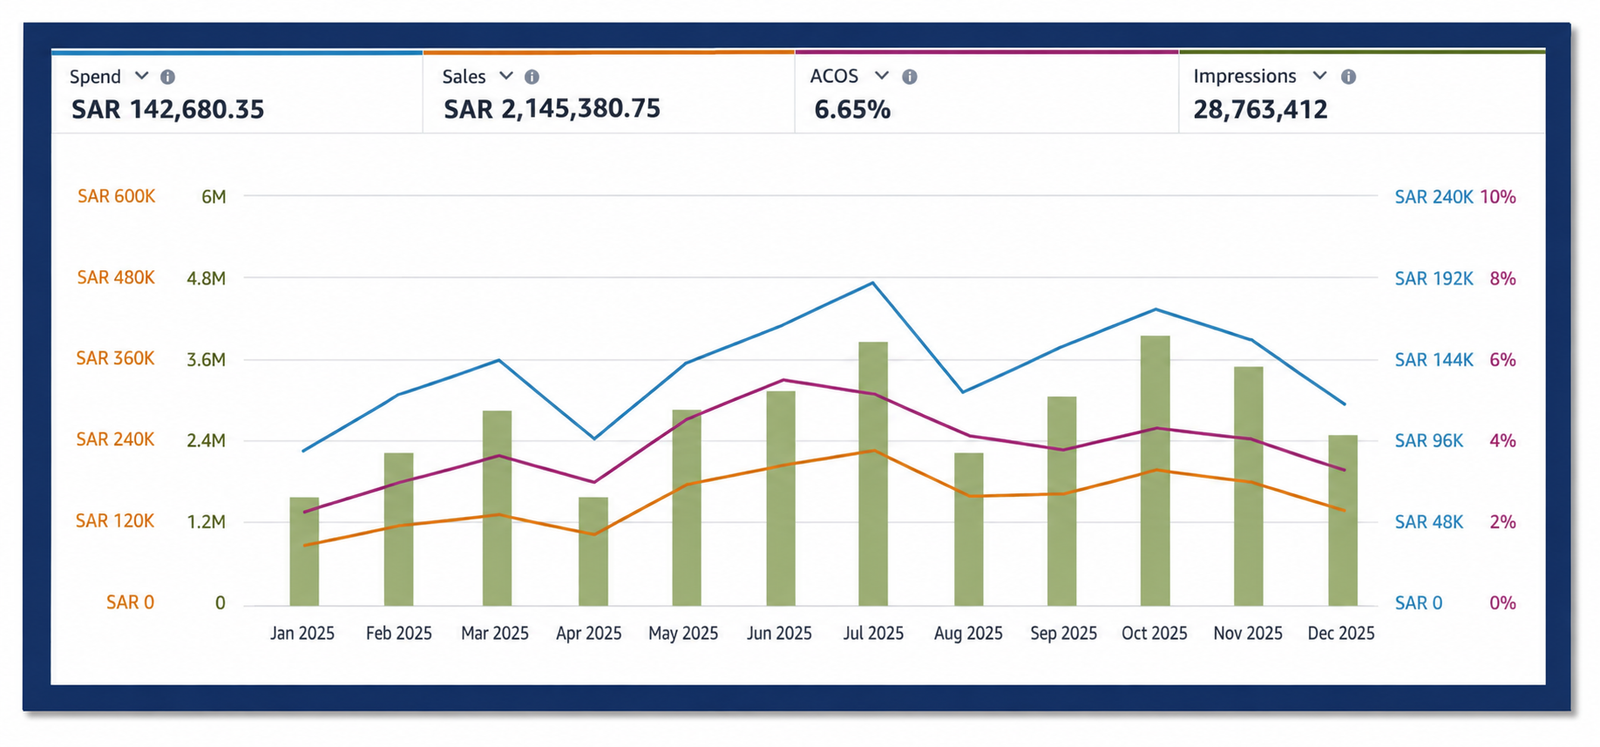The width and height of the screenshot is (1600, 747).
Task: Click the Apr 2025 impressions bar
Action: click(593, 551)
